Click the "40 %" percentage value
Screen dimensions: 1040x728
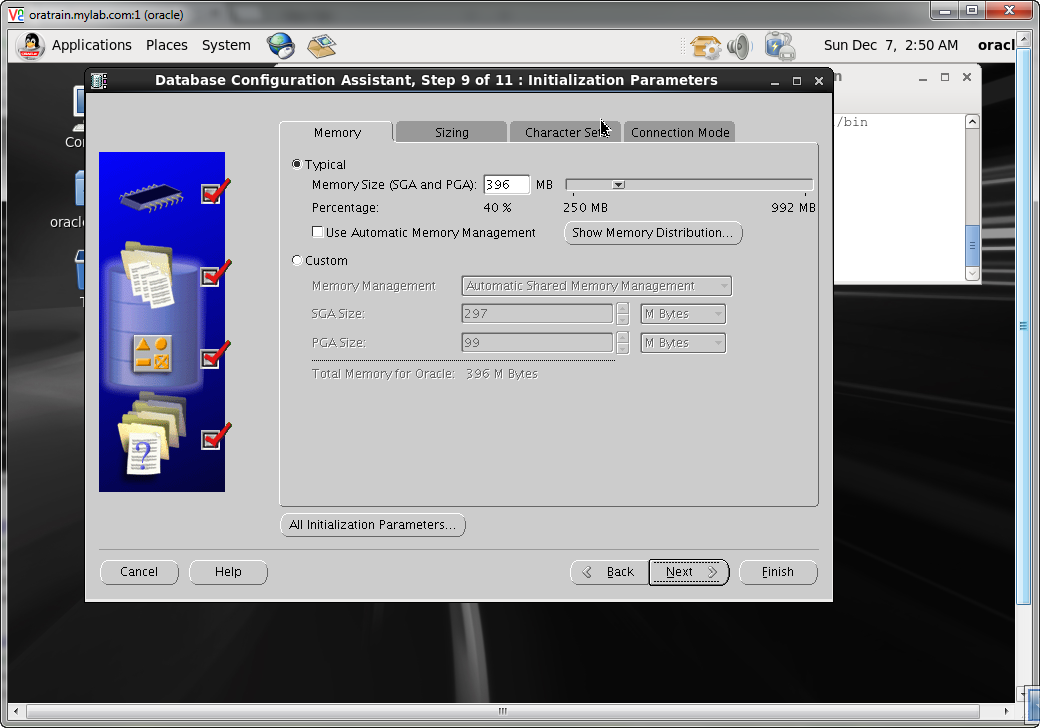497,208
